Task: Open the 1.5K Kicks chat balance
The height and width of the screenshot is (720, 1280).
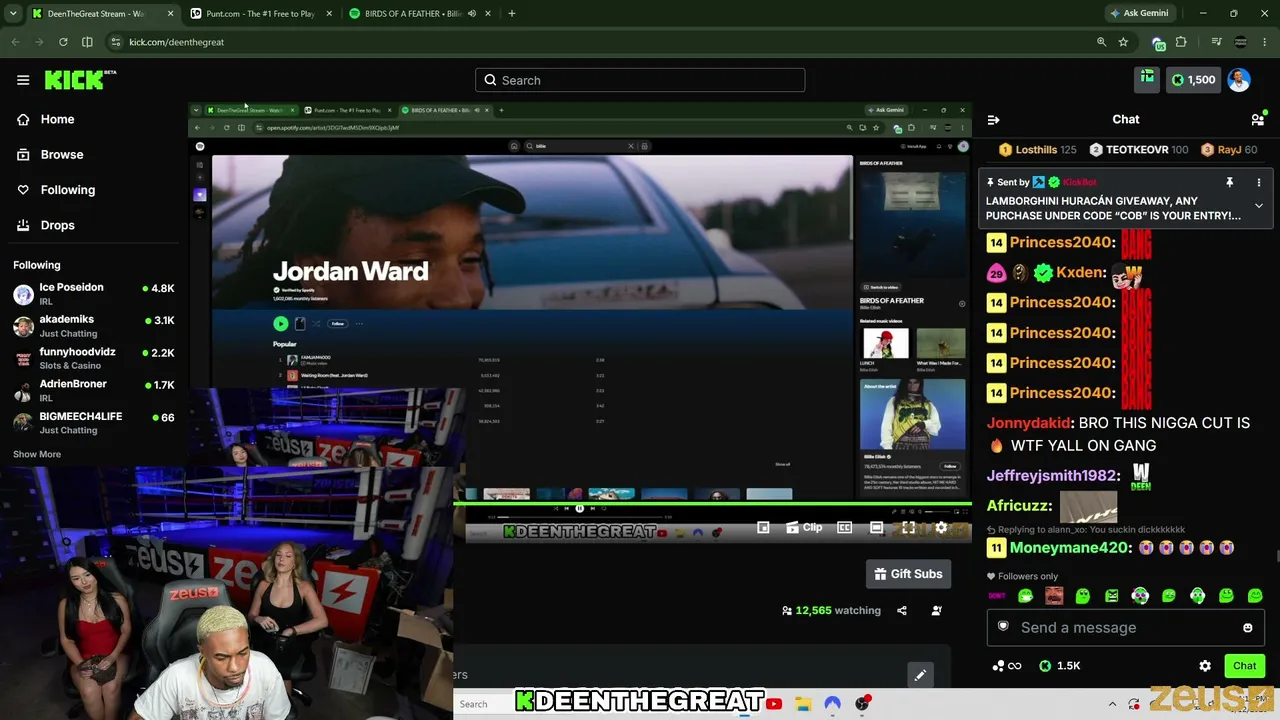Action: pos(1059,666)
